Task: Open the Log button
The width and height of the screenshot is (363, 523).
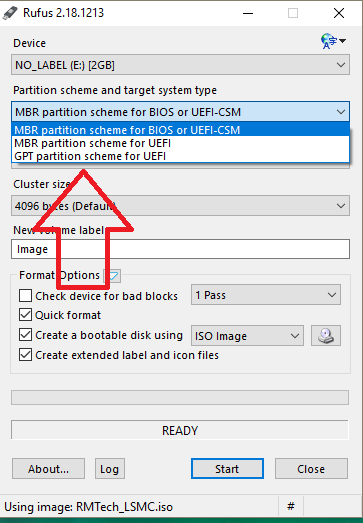Action: coord(110,469)
